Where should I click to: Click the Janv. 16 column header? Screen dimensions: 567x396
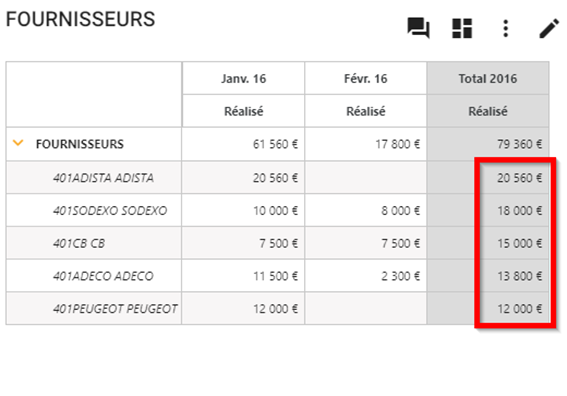pyautogui.click(x=243, y=78)
